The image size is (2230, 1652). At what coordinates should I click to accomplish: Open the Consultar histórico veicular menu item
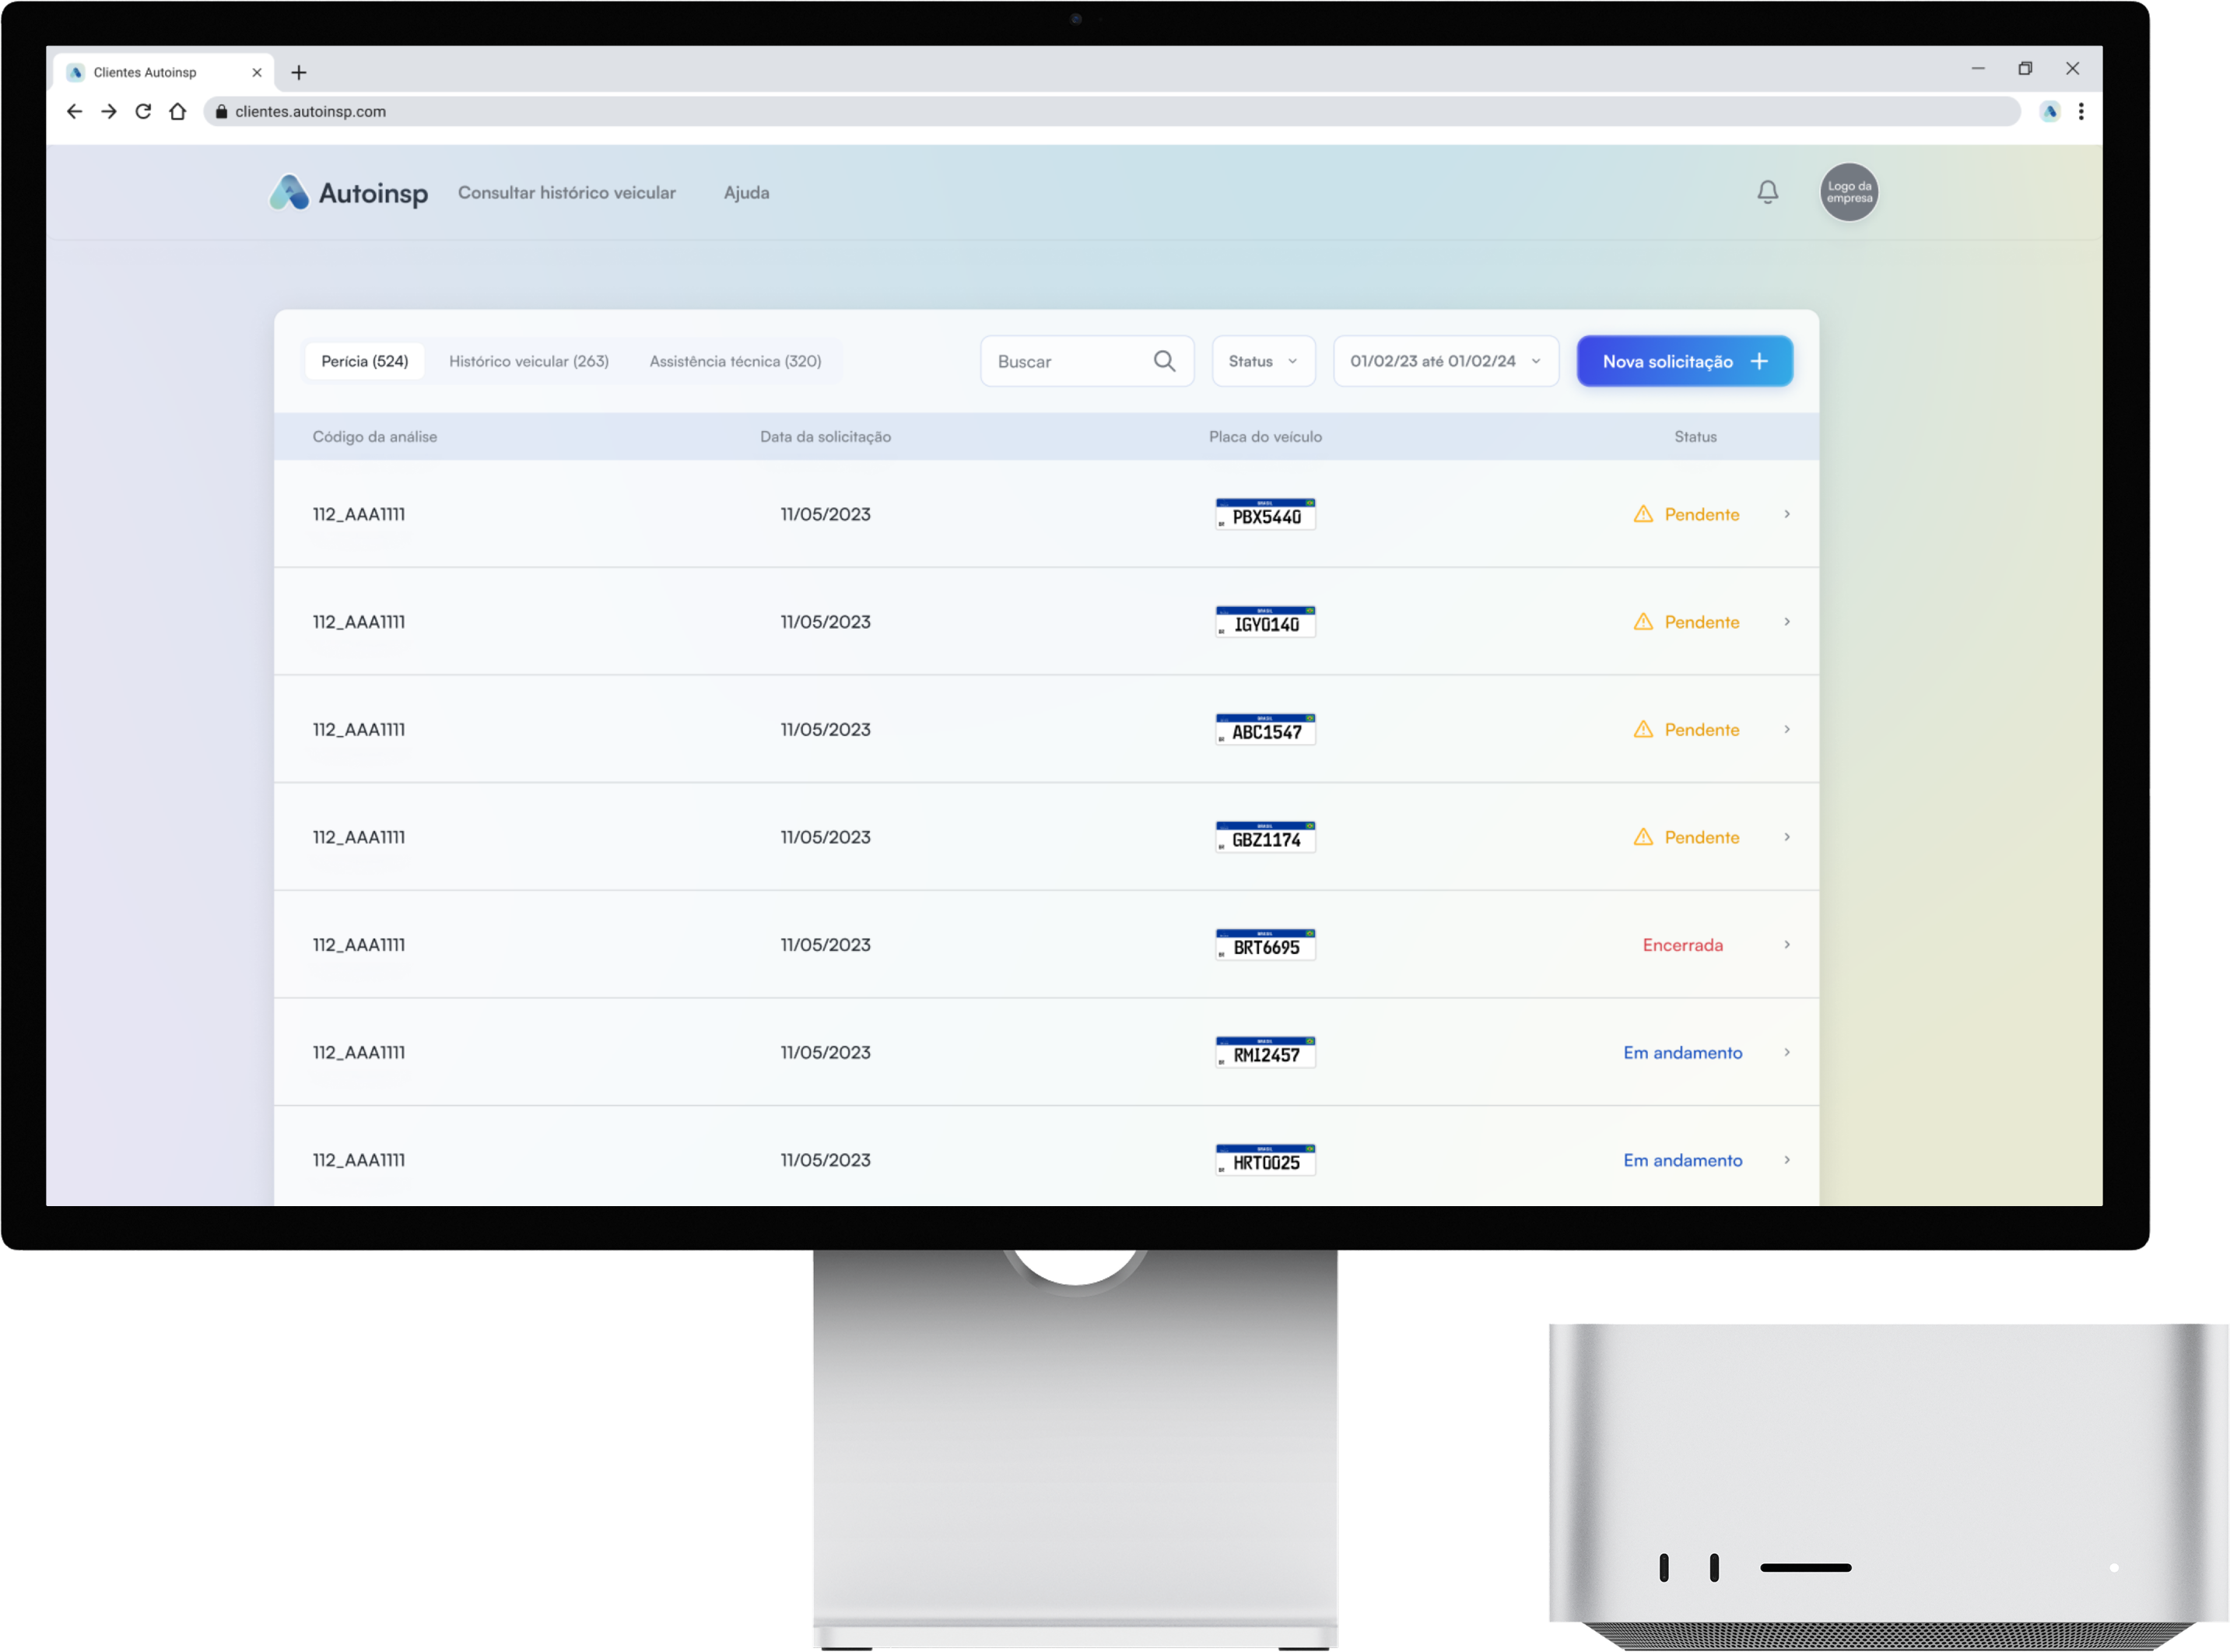pos(567,192)
